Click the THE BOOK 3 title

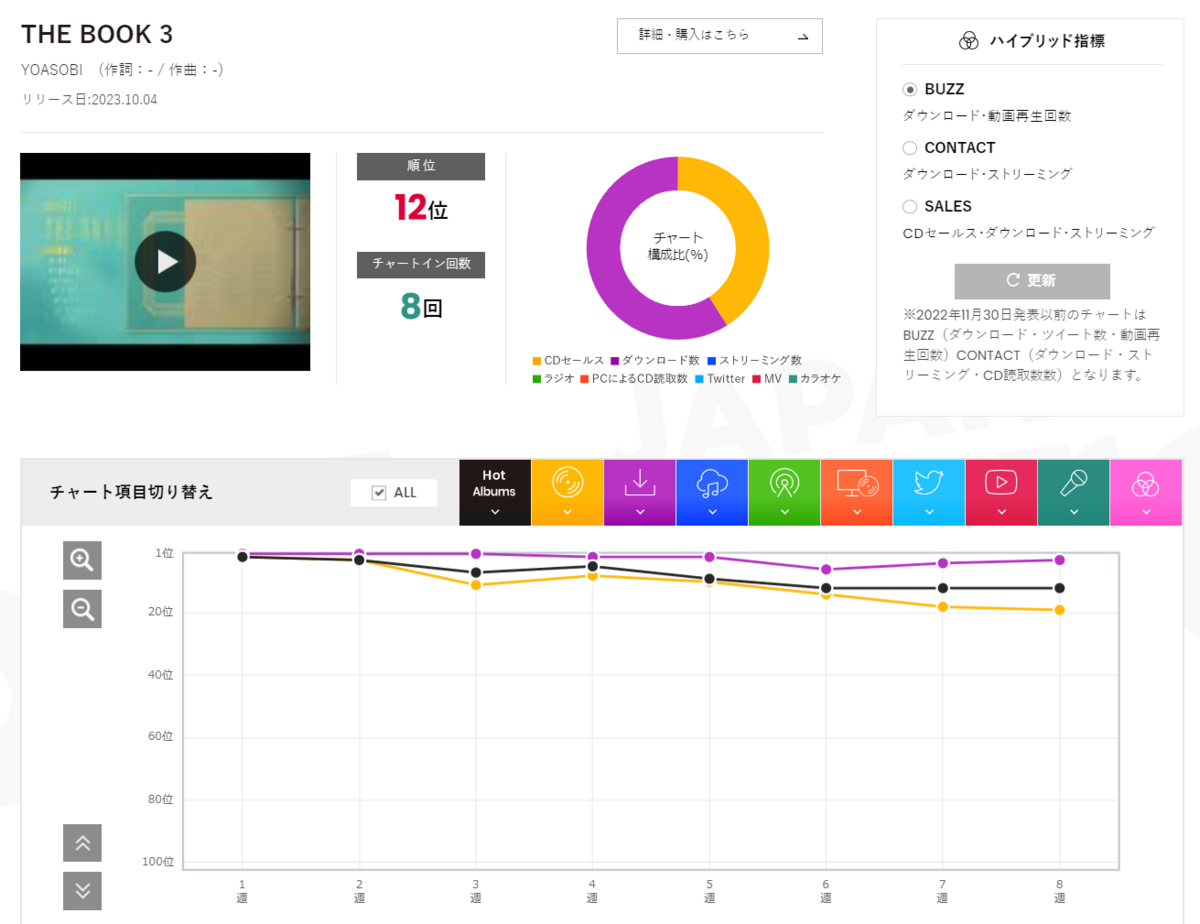click(x=97, y=34)
